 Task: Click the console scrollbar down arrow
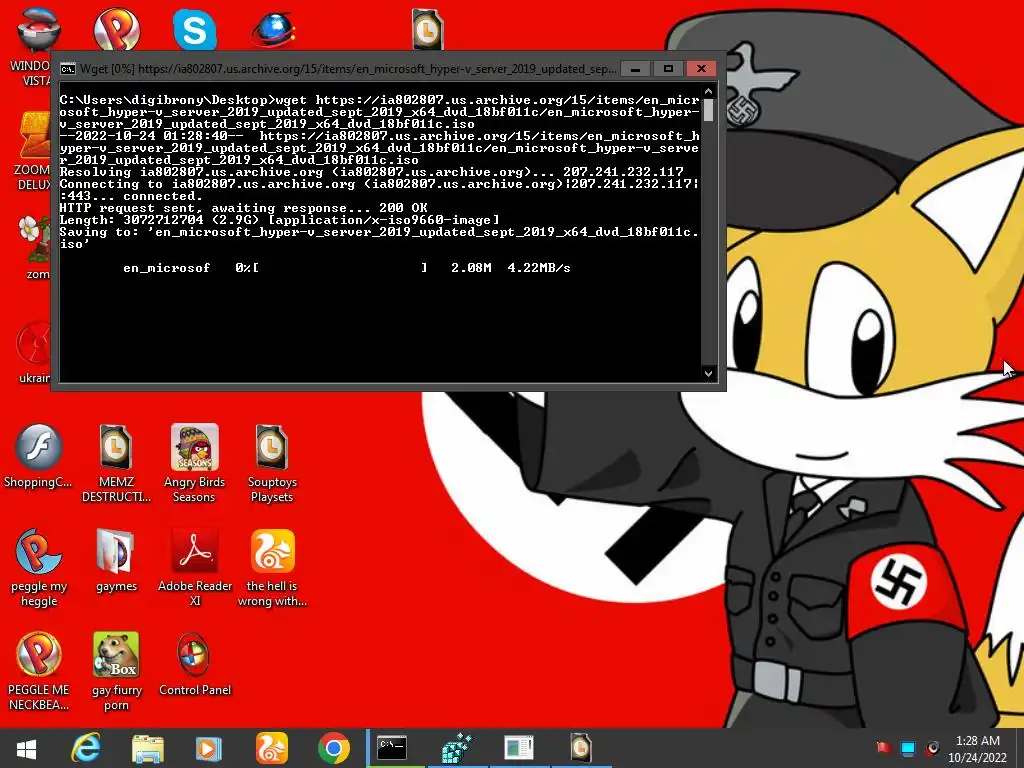click(709, 374)
